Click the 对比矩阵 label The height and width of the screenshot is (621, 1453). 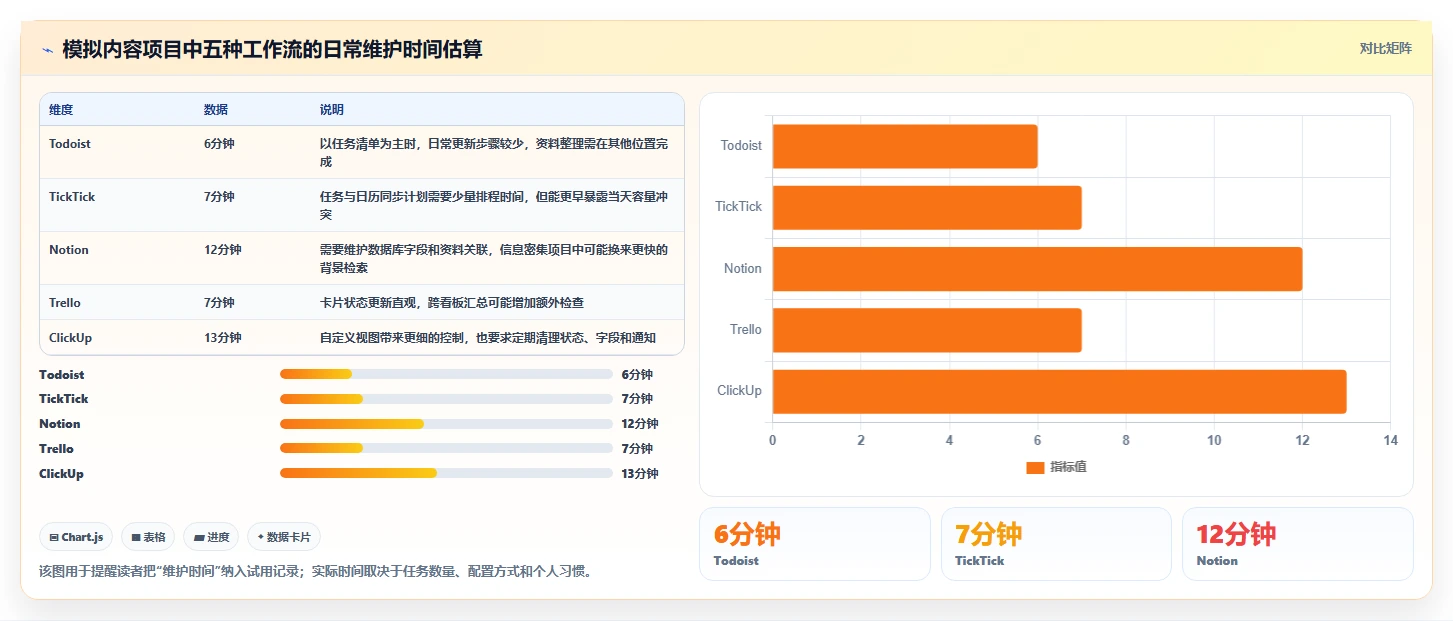click(1385, 48)
